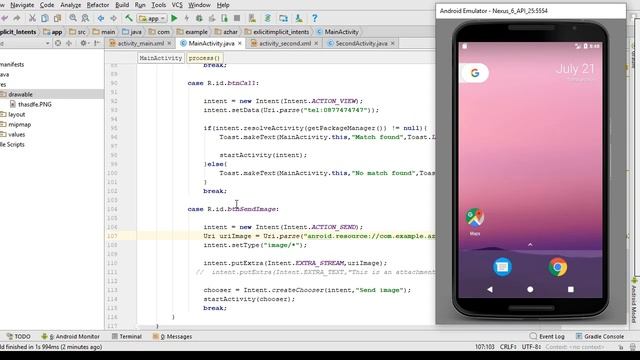
Task: Open the Gradle Console
Action: point(600,336)
